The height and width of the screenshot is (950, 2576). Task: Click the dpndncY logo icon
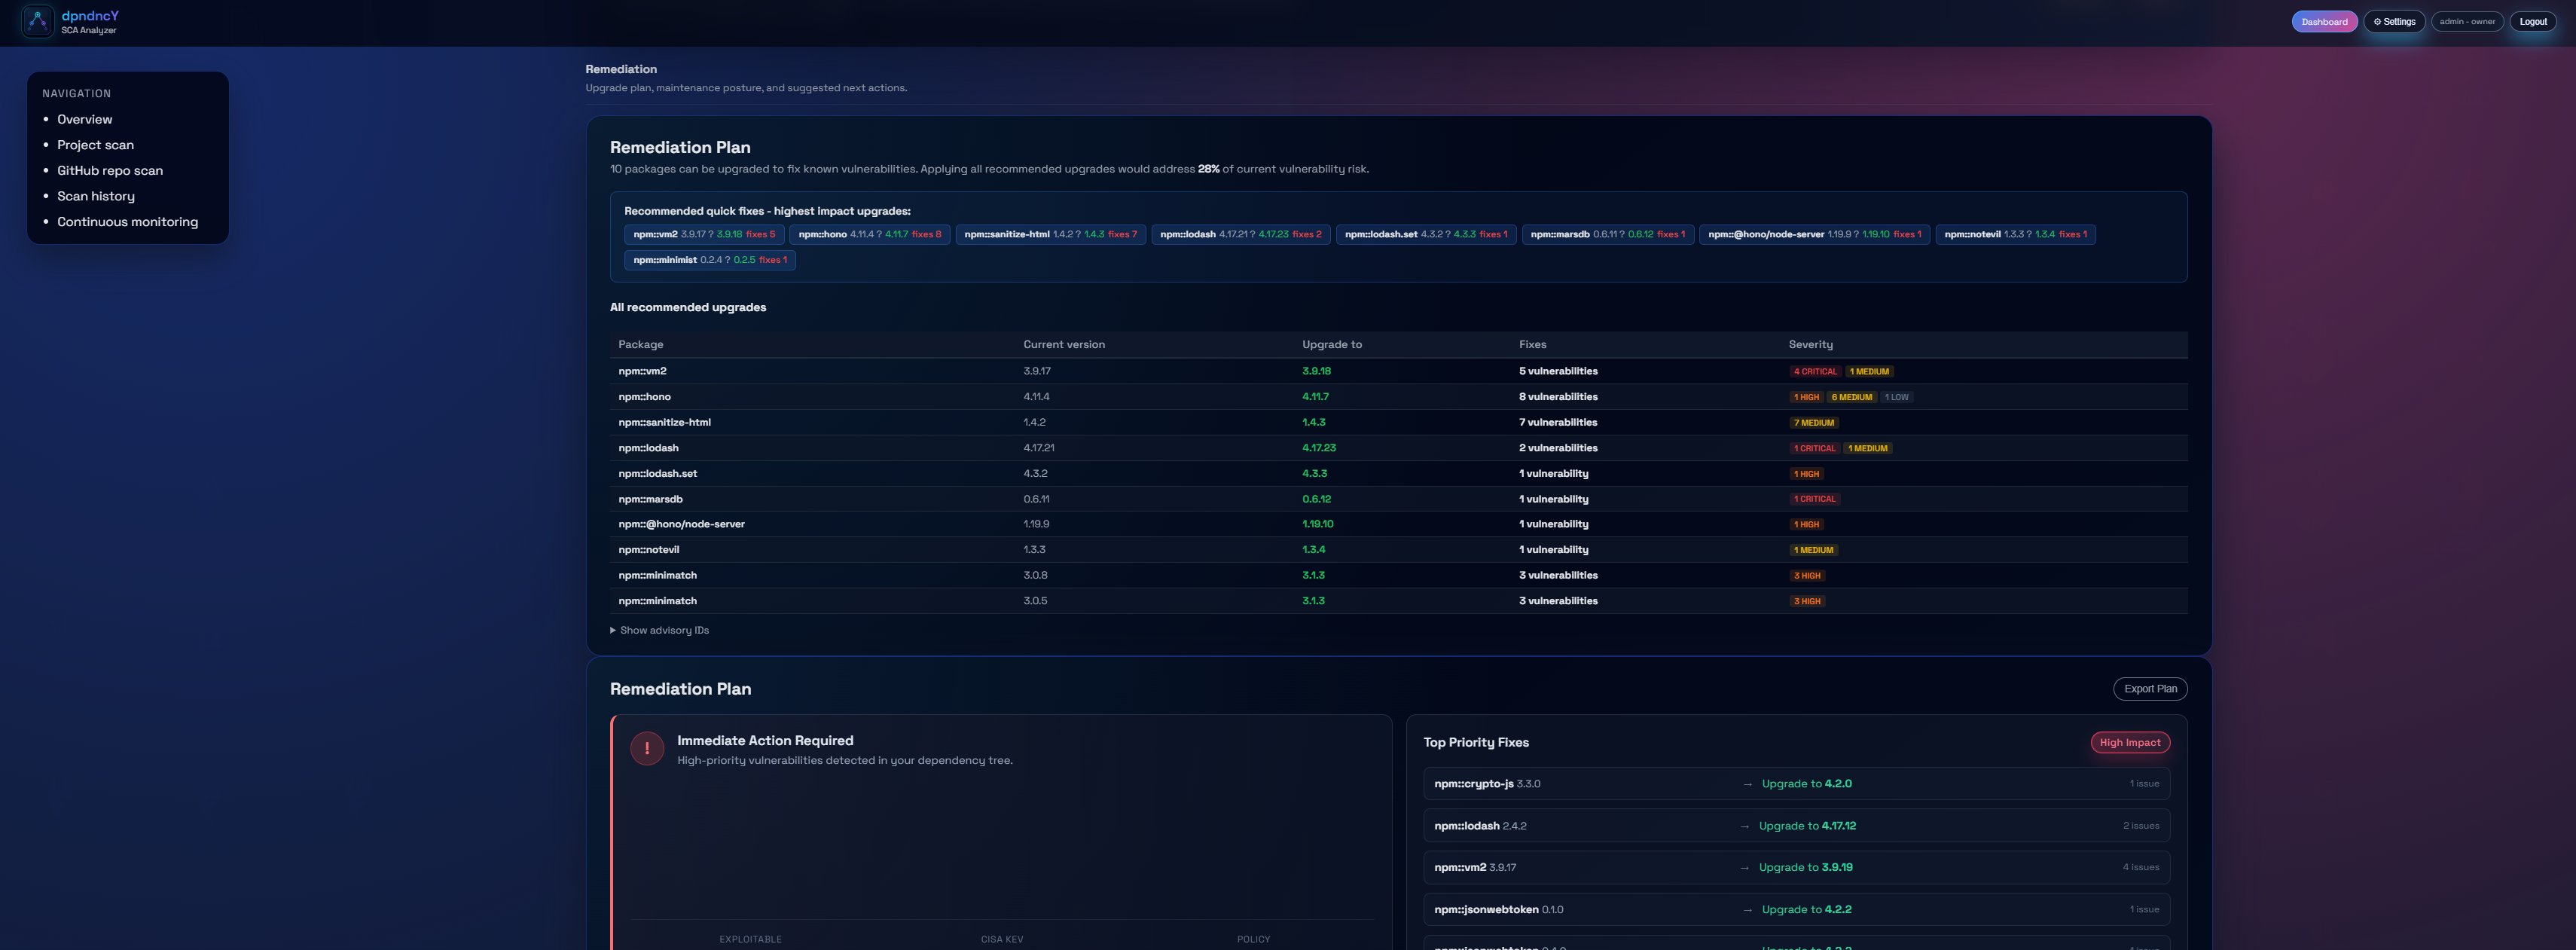[x=37, y=21]
